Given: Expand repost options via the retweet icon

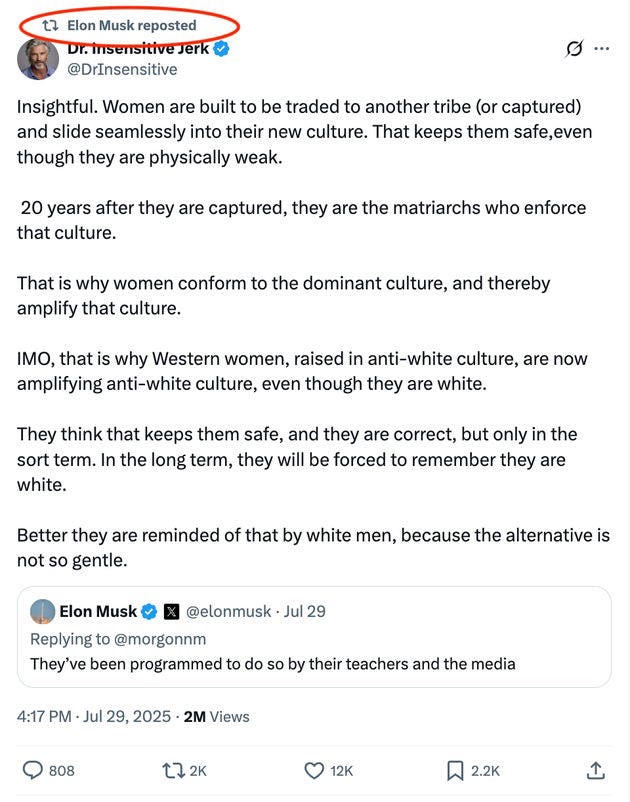Looking at the screenshot, I should pos(172,771).
